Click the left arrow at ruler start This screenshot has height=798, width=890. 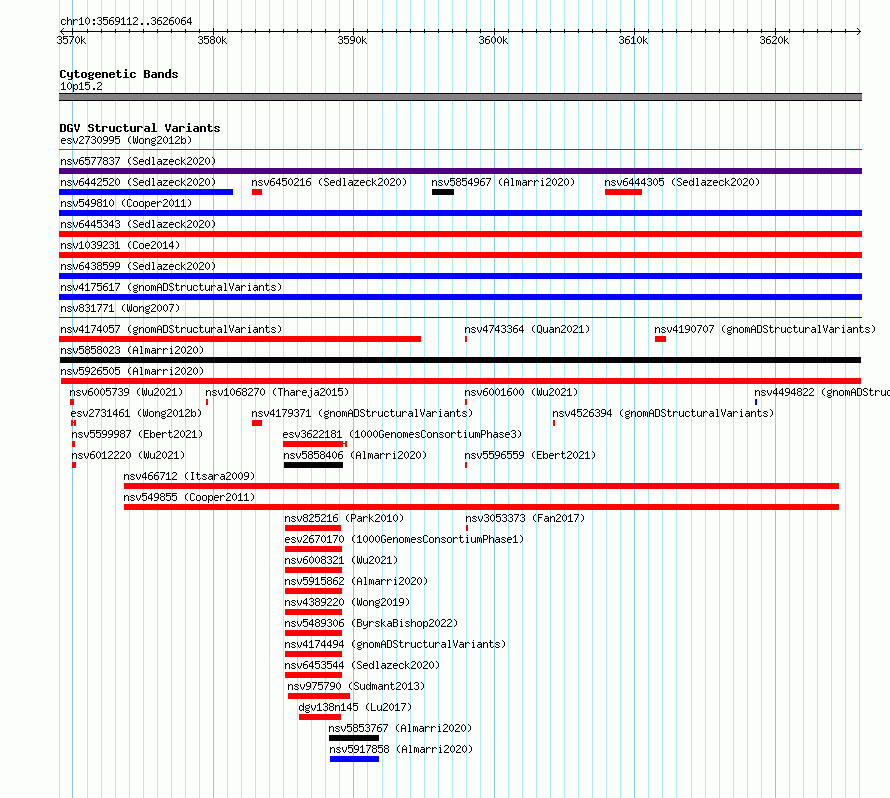[62, 31]
